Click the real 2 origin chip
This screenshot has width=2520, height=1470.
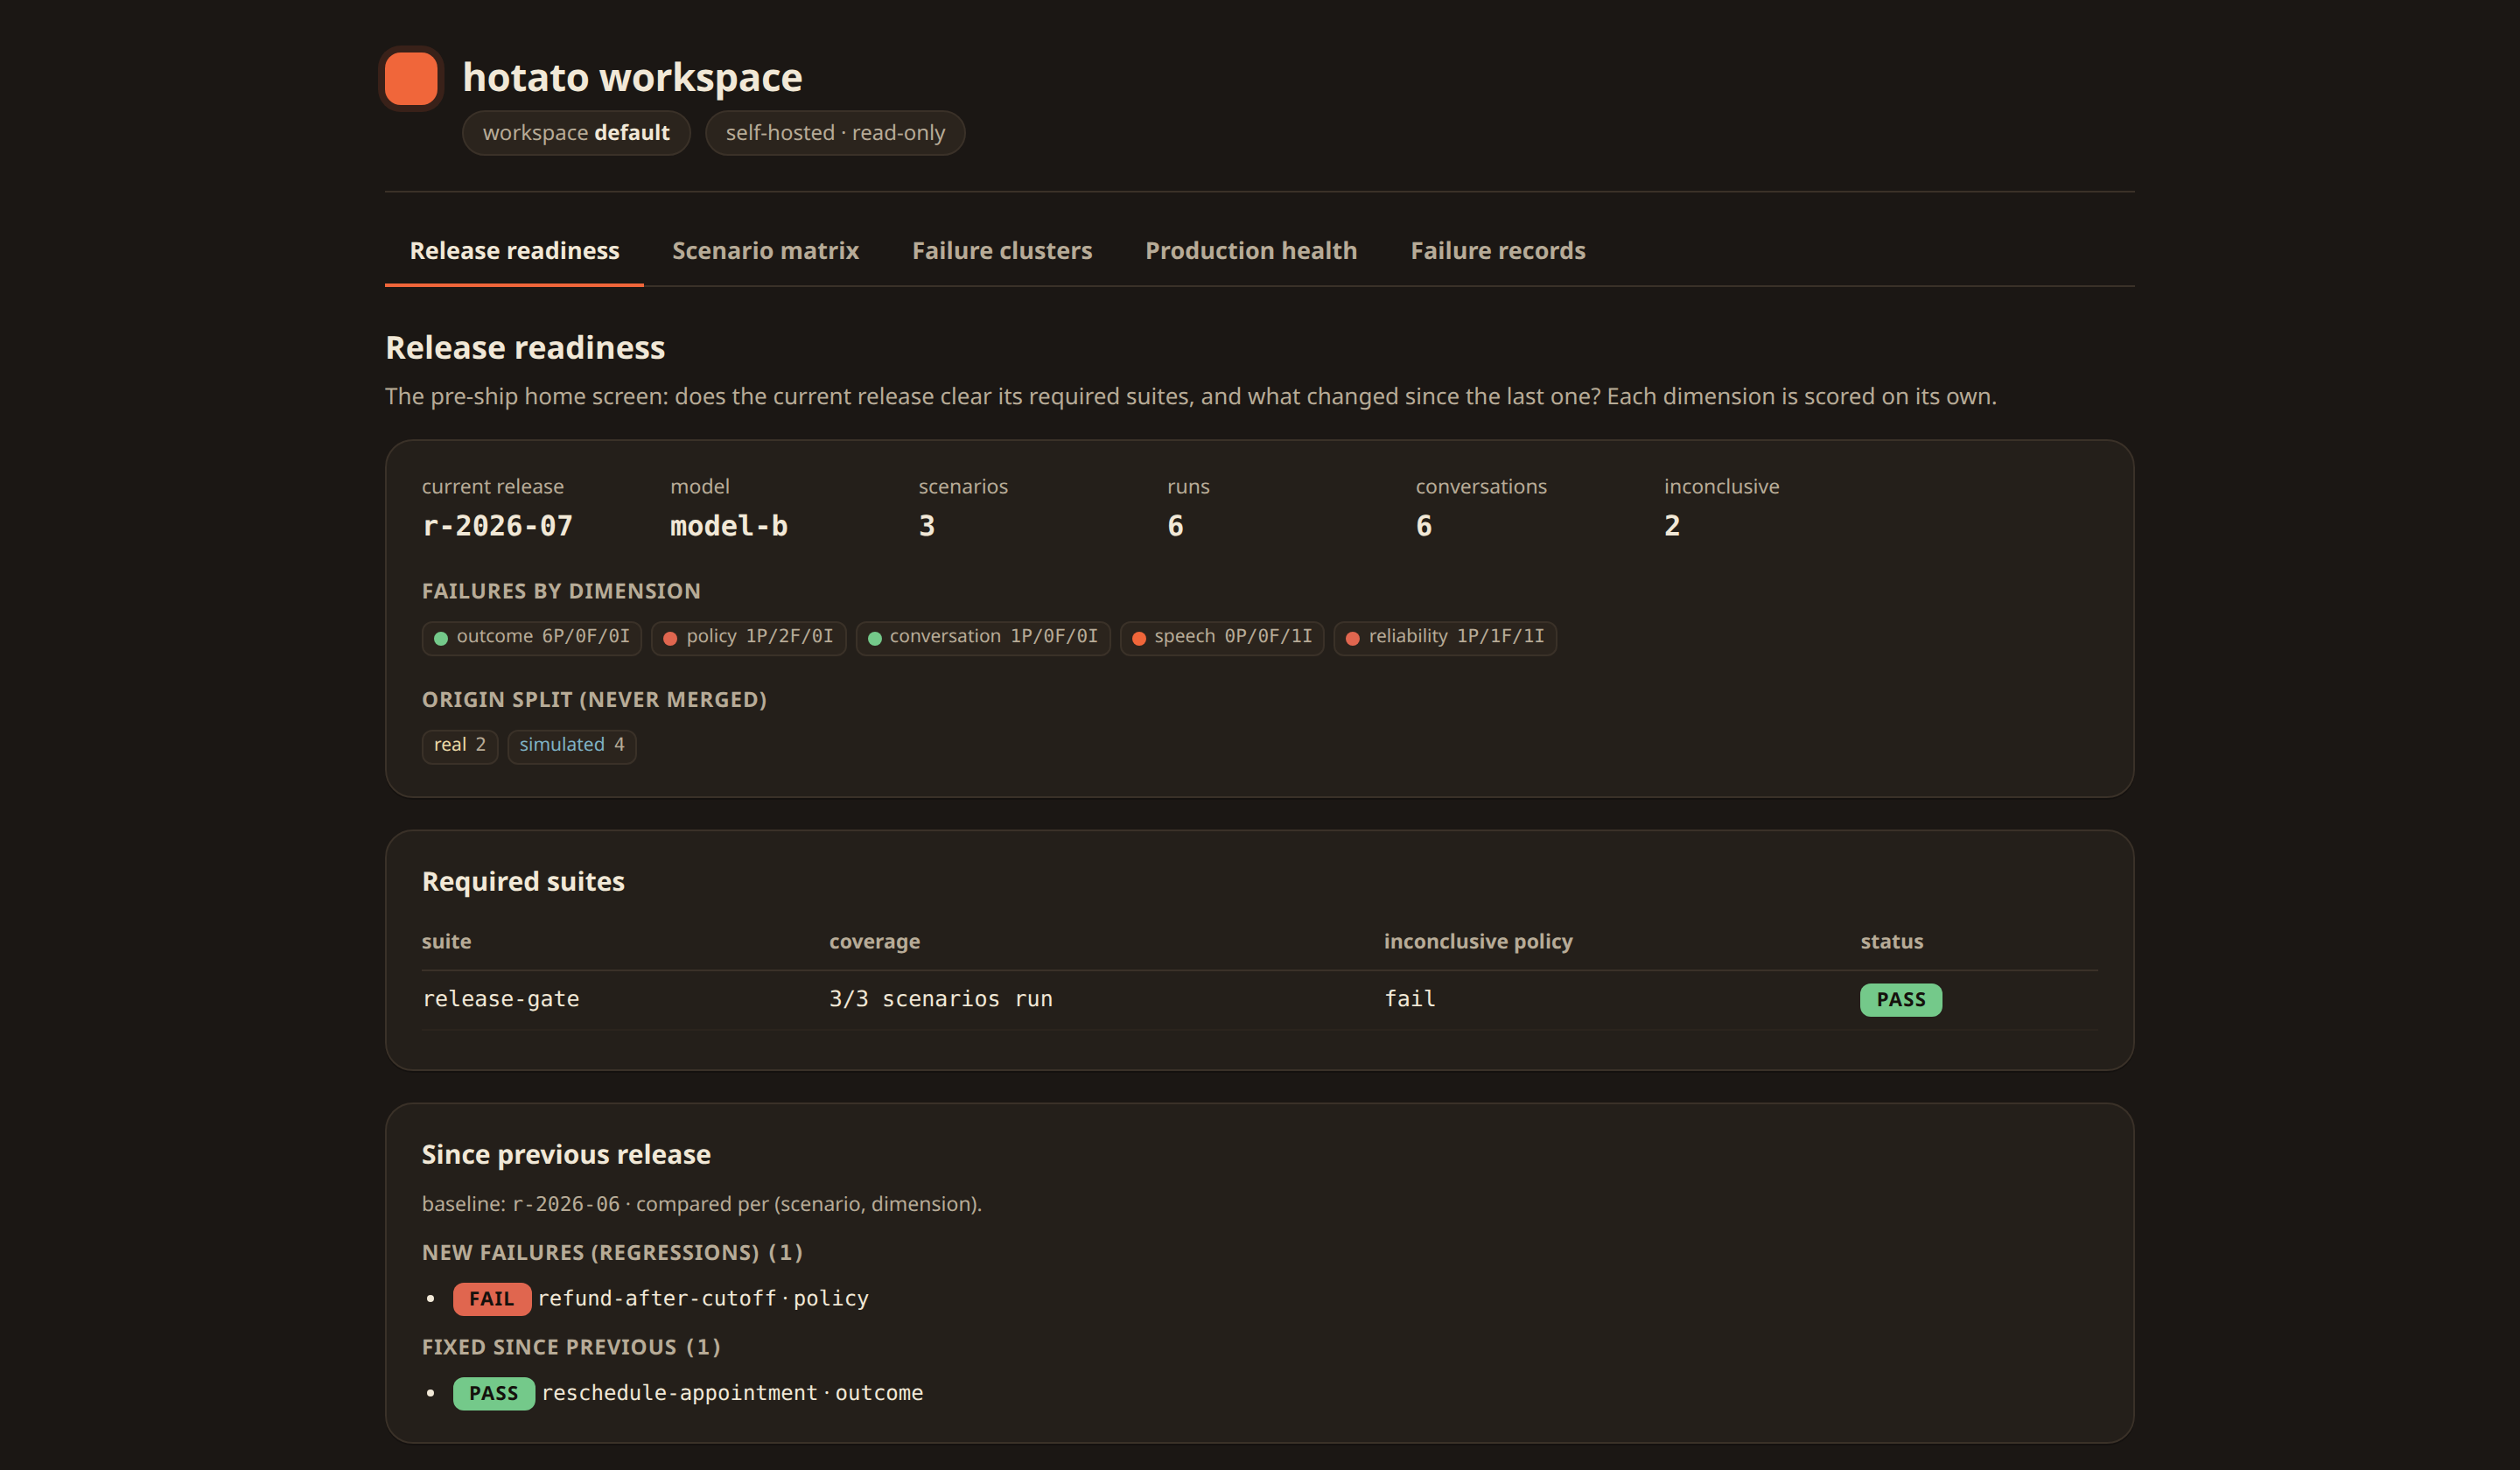(x=460, y=746)
